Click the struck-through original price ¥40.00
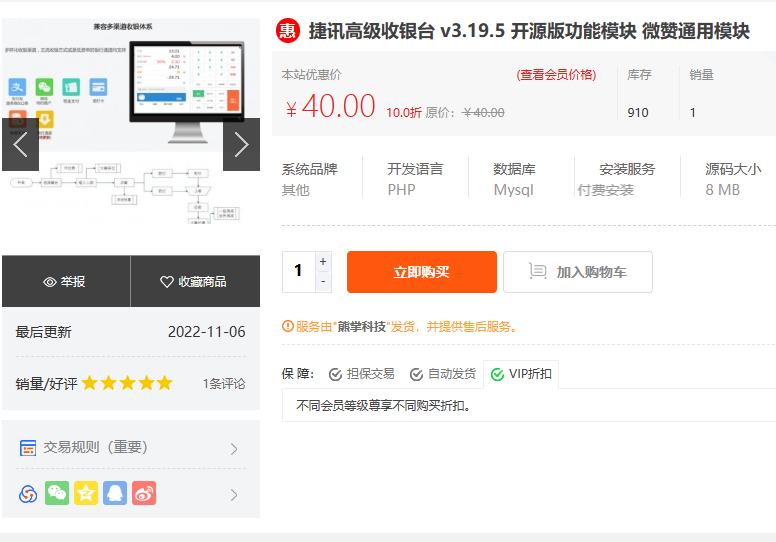This screenshot has width=776, height=542. 483,113
